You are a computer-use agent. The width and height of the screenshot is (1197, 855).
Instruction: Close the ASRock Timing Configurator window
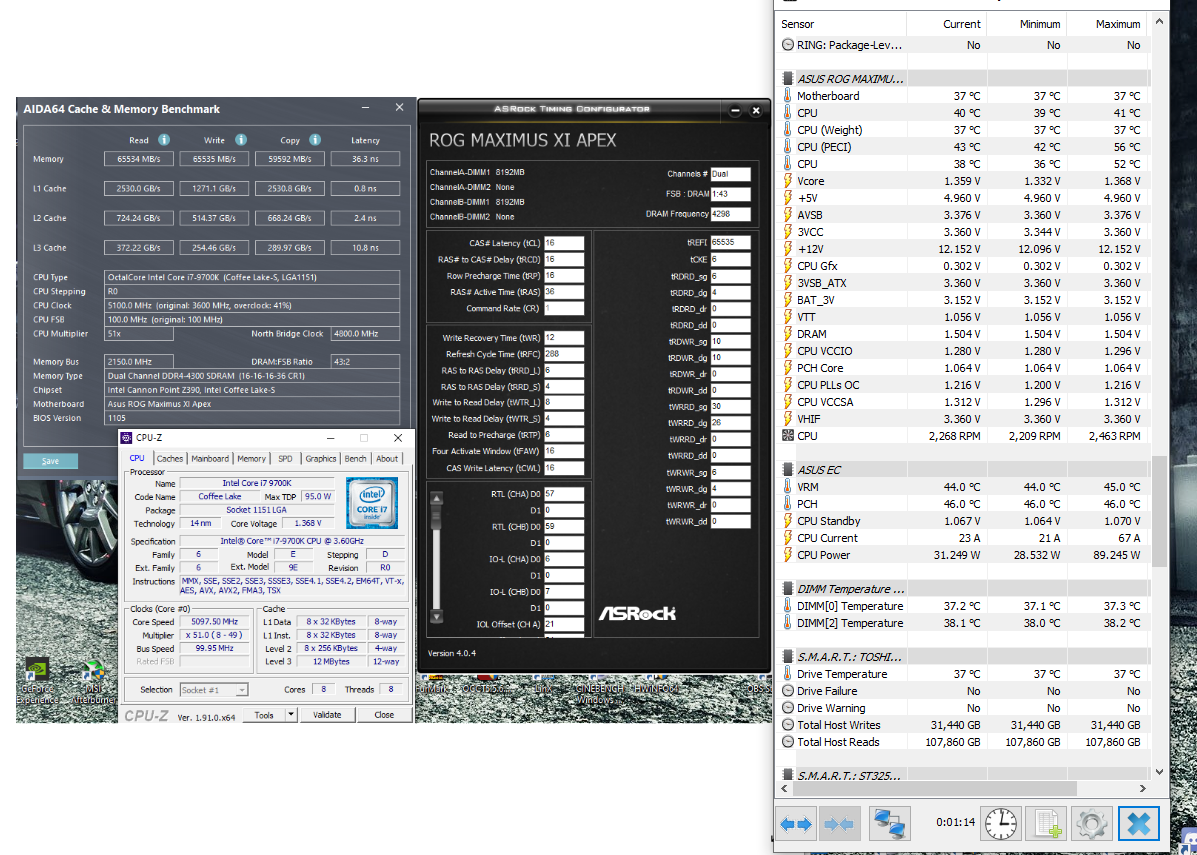756,111
